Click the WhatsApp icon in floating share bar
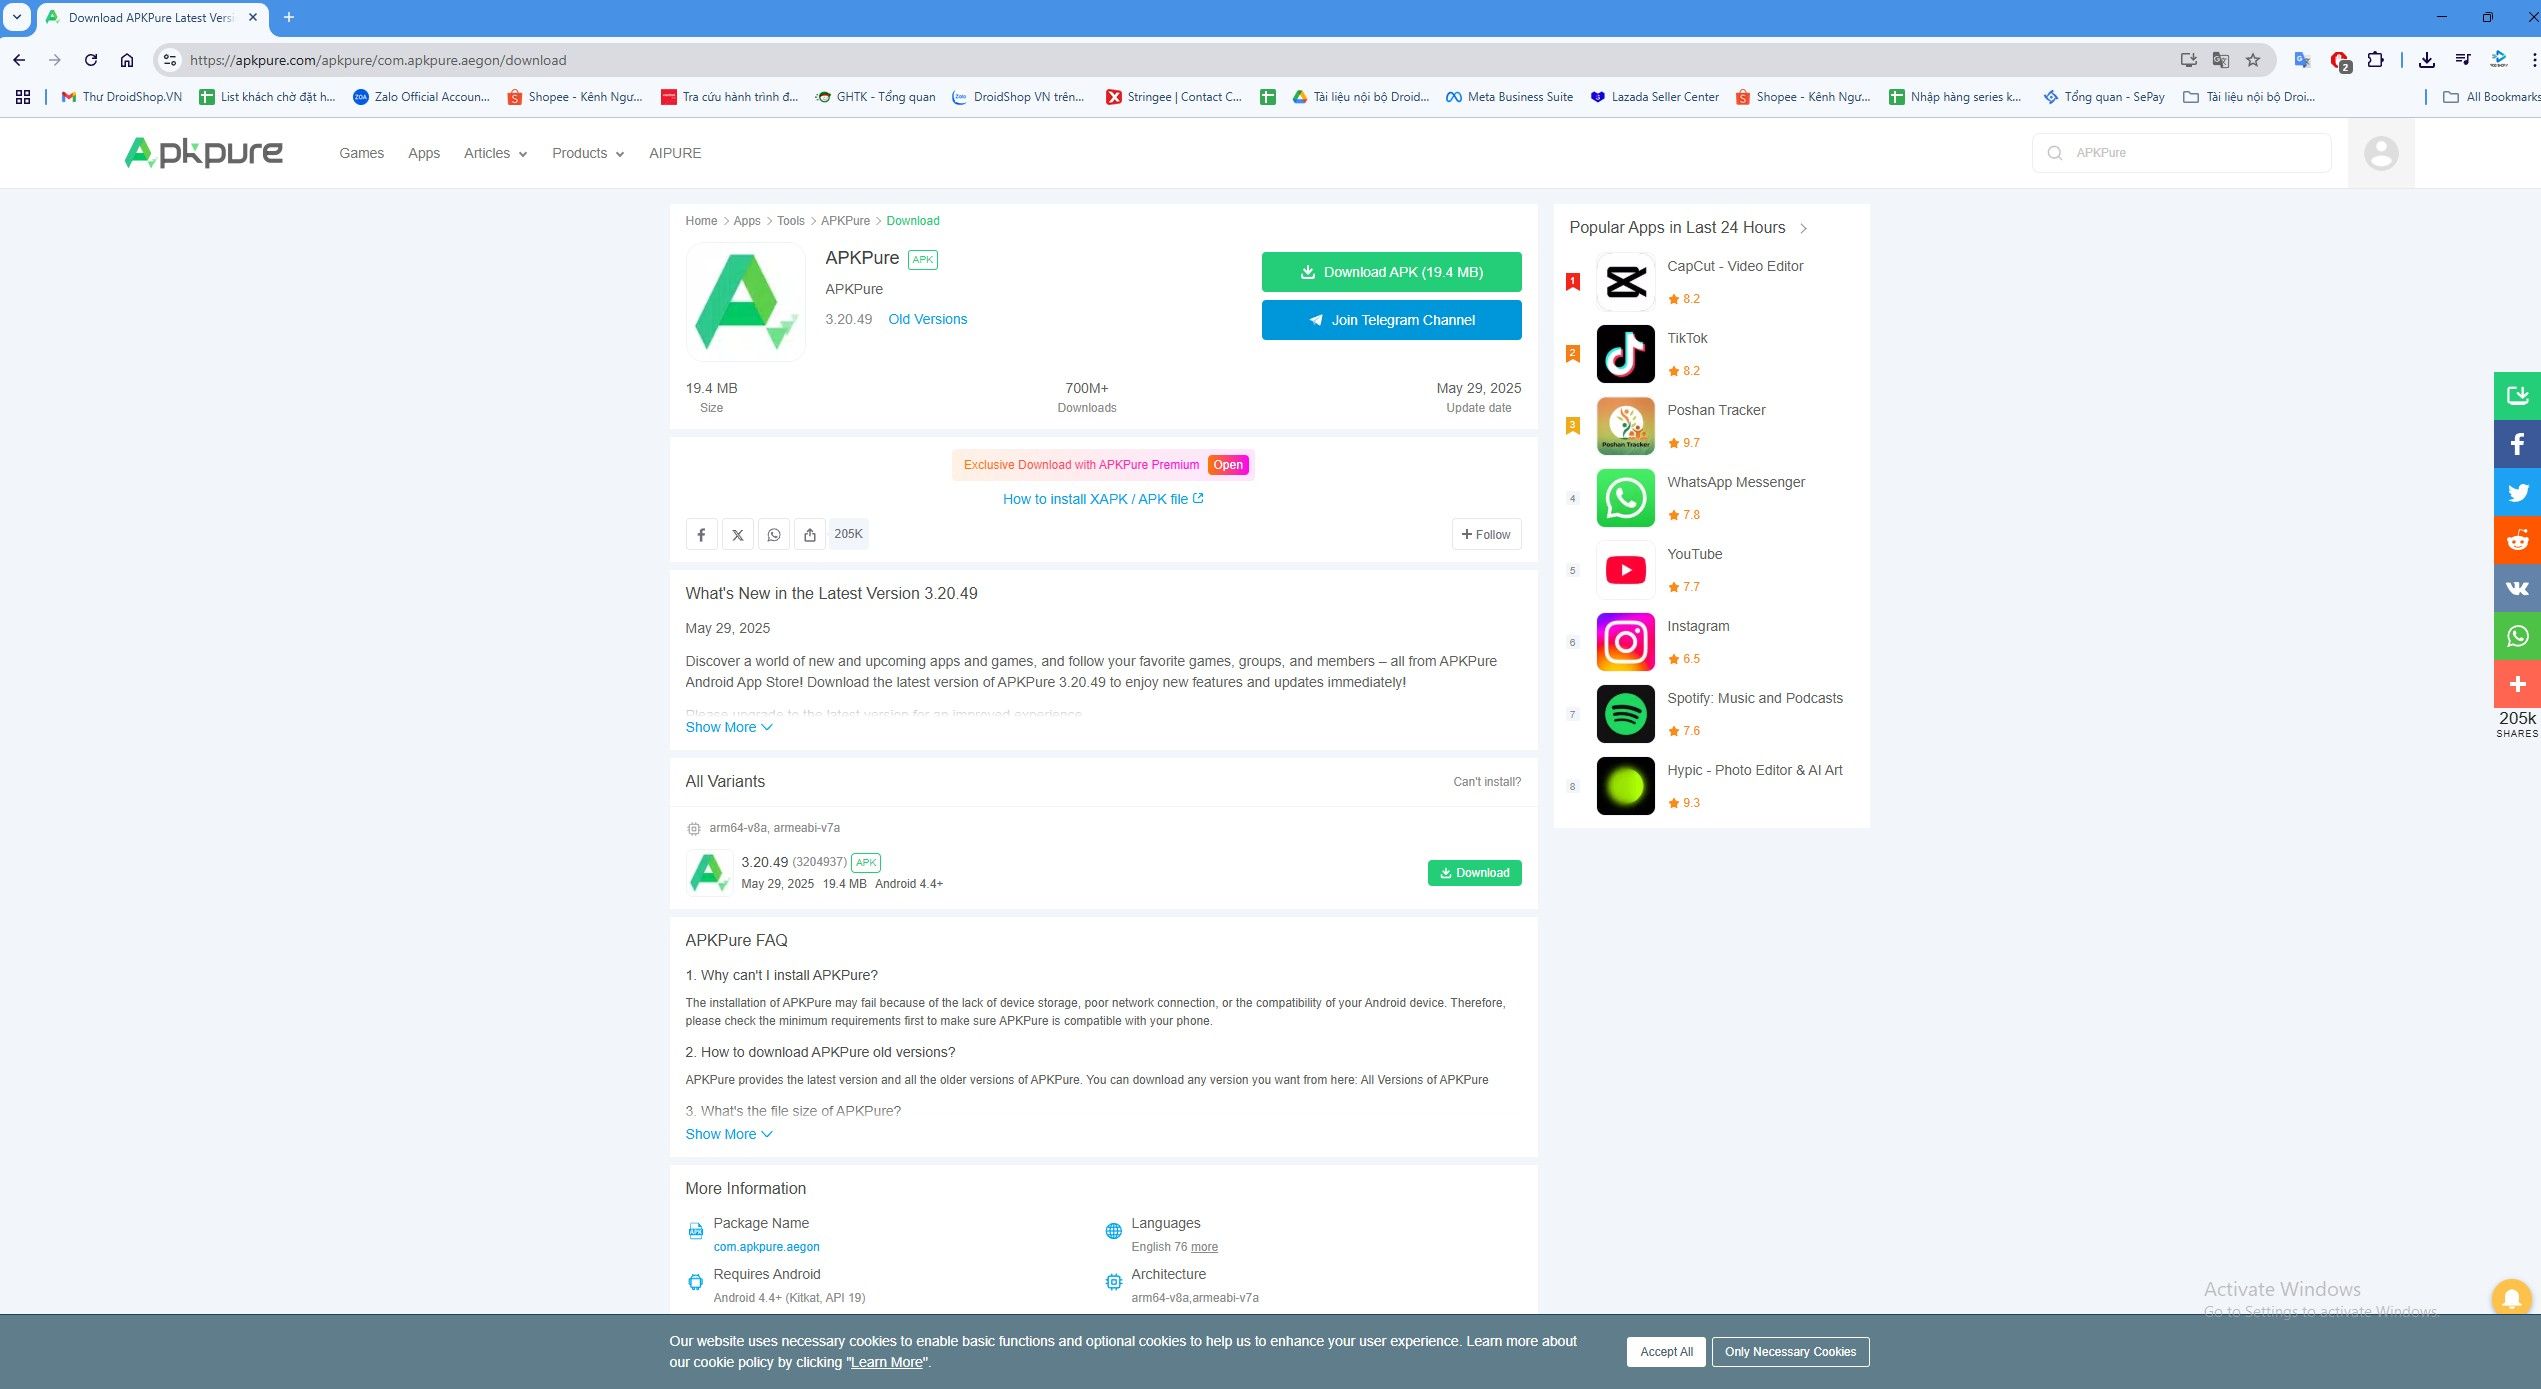 tap(2517, 636)
